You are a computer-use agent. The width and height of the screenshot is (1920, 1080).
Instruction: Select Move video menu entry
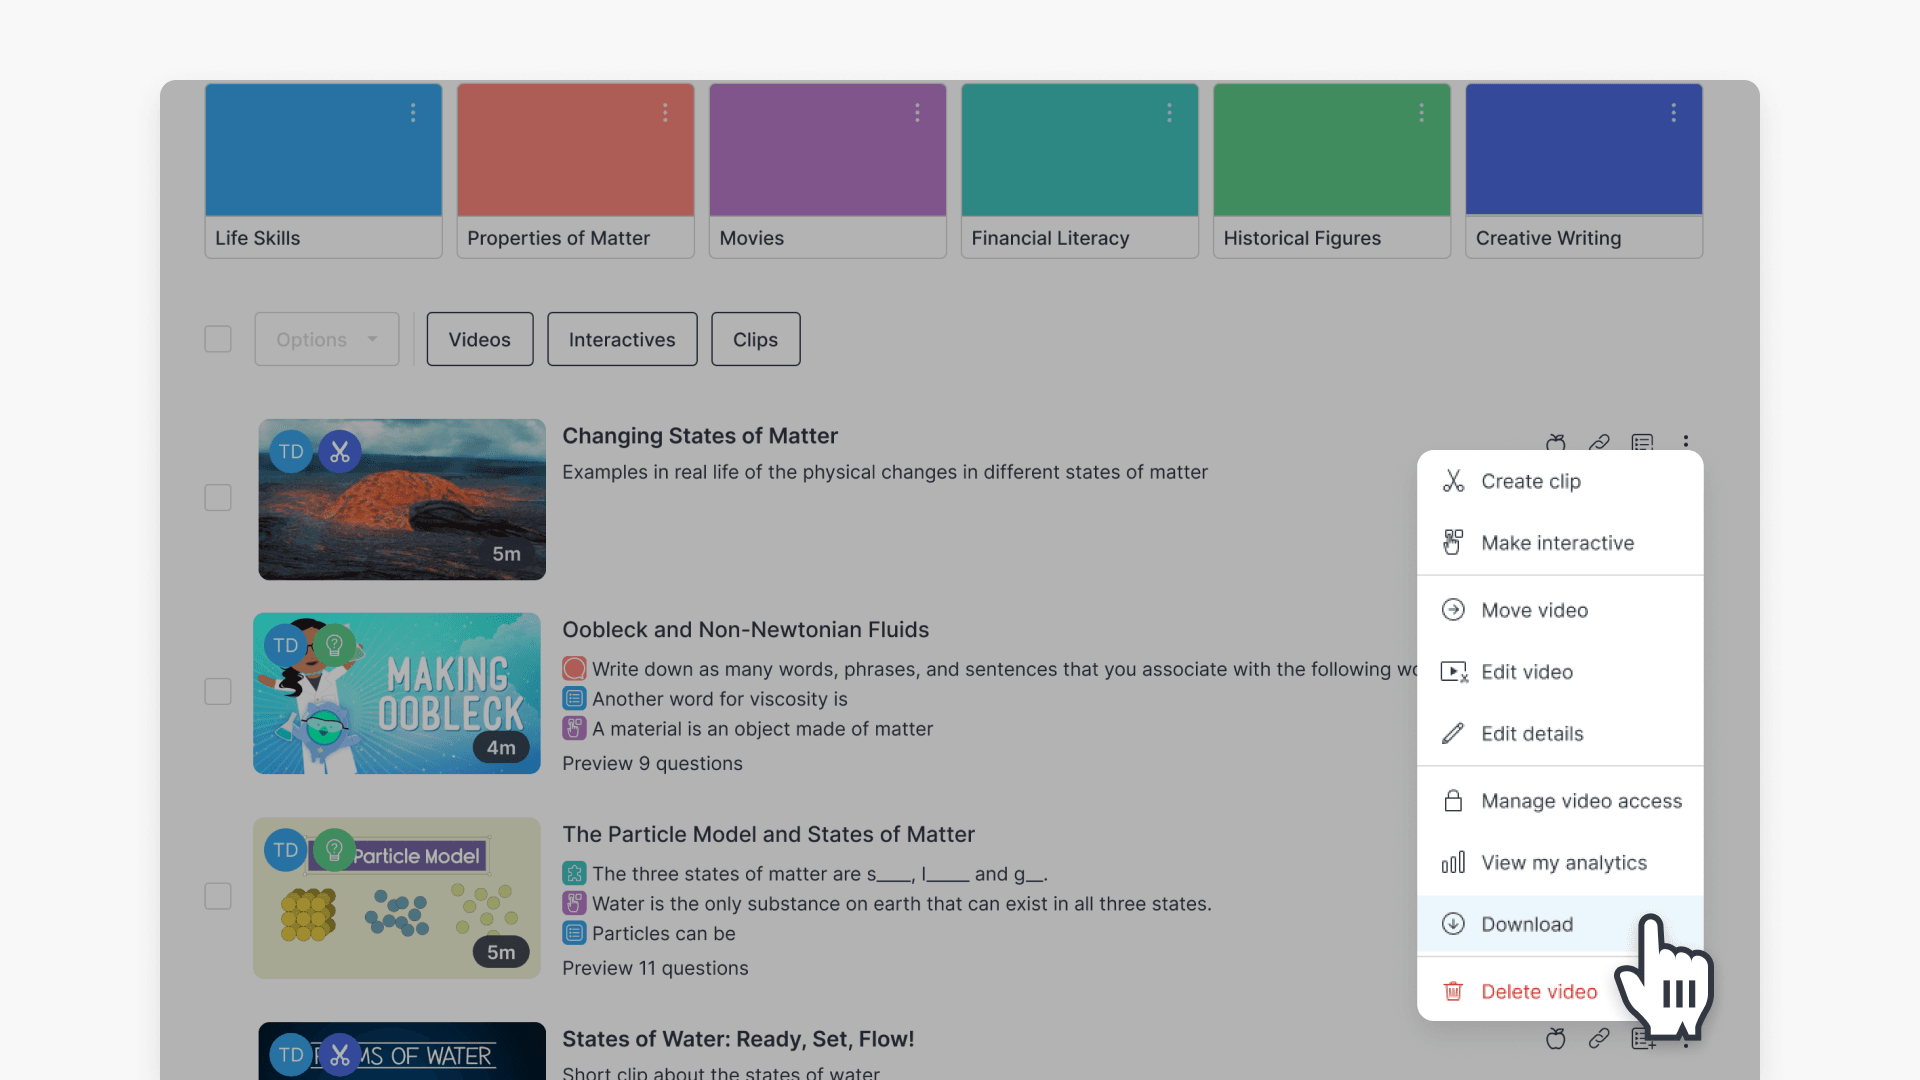pyautogui.click(x=1534, y=611)
